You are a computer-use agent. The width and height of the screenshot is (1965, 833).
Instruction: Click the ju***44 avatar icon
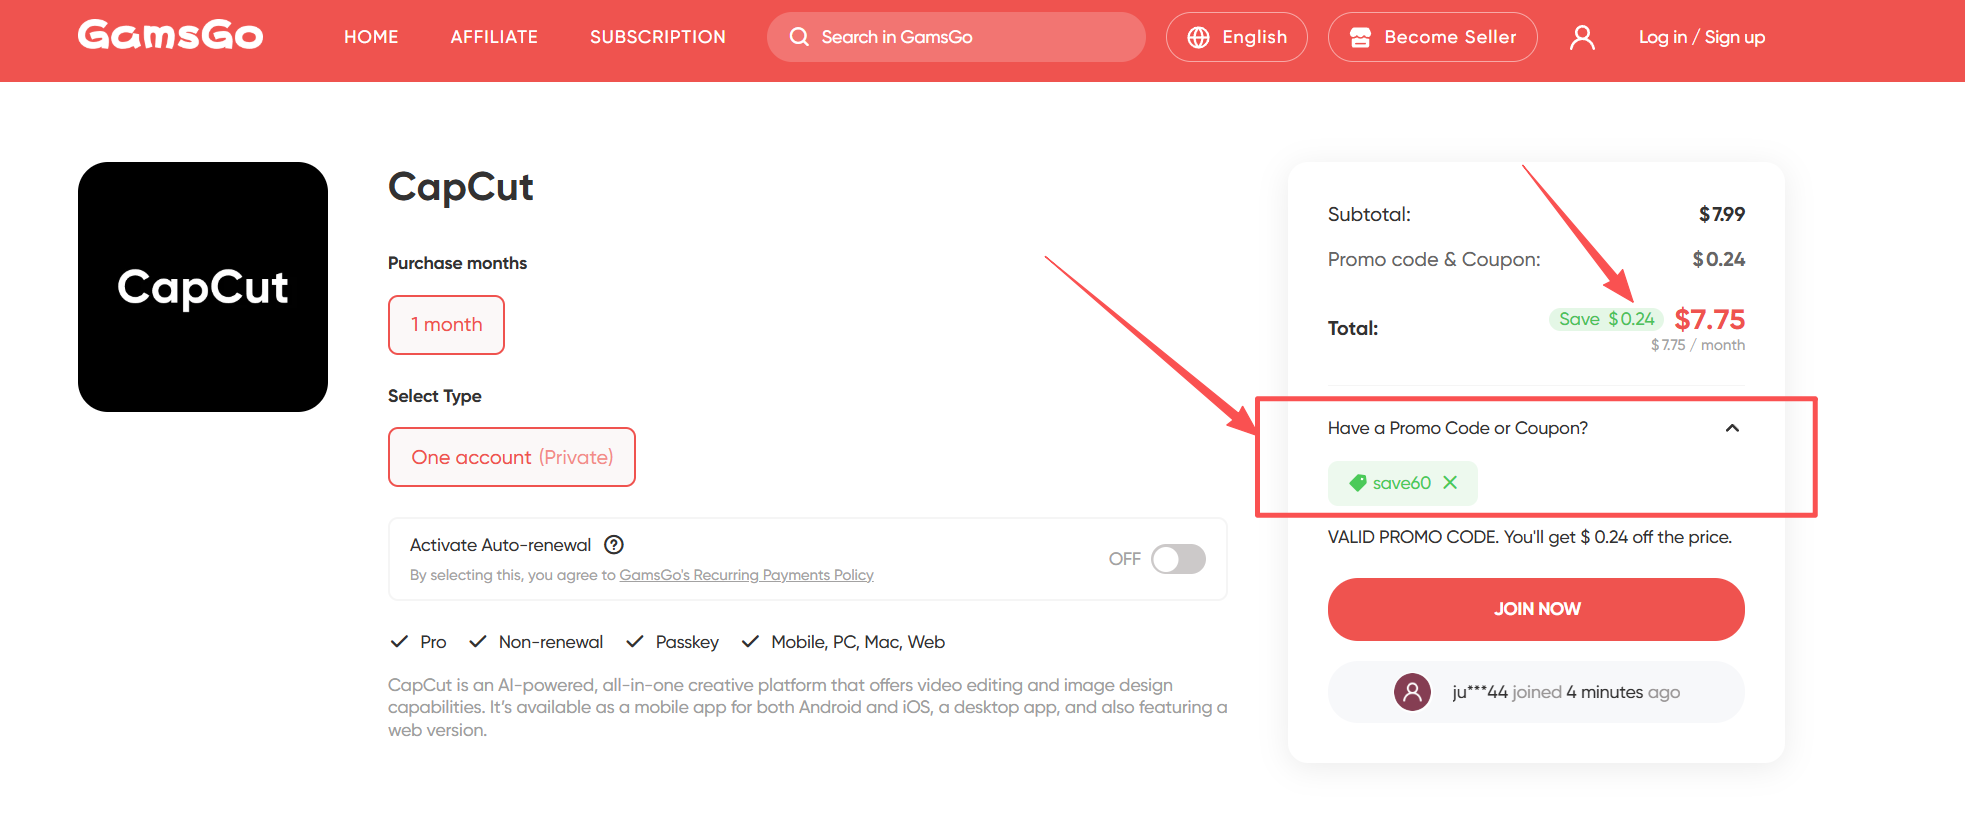1411,691
